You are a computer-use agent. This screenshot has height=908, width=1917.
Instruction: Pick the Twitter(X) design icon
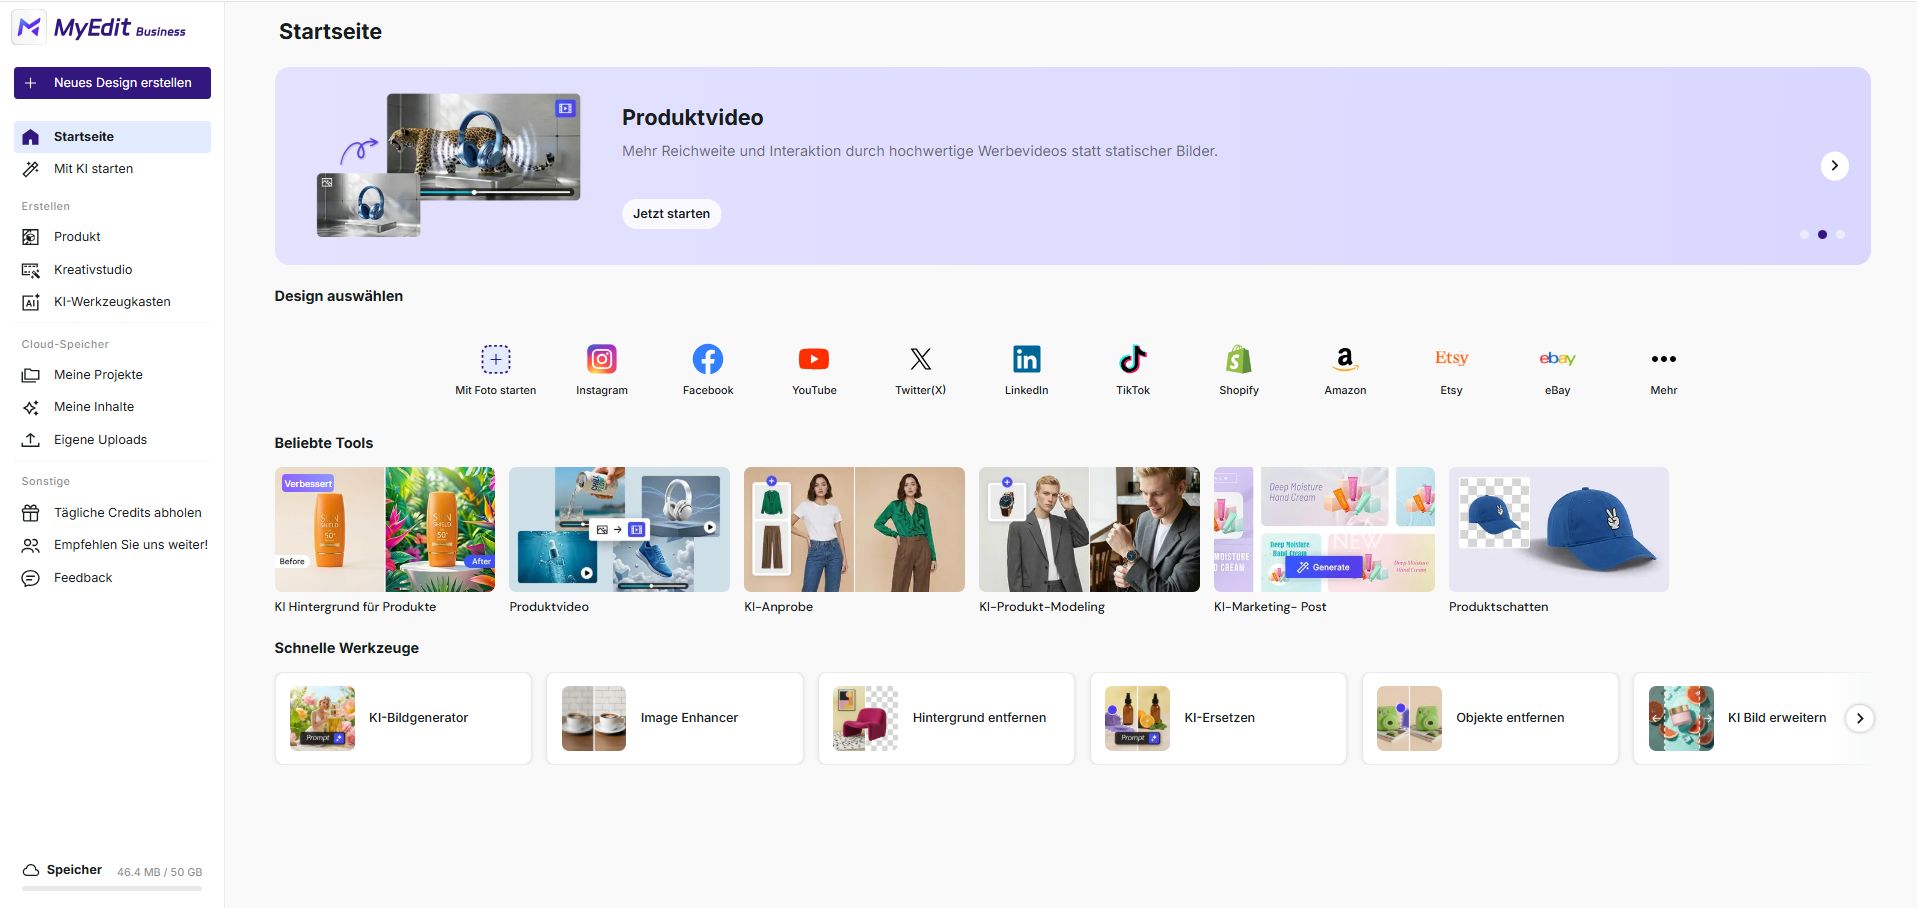click(x=920, y=359)
